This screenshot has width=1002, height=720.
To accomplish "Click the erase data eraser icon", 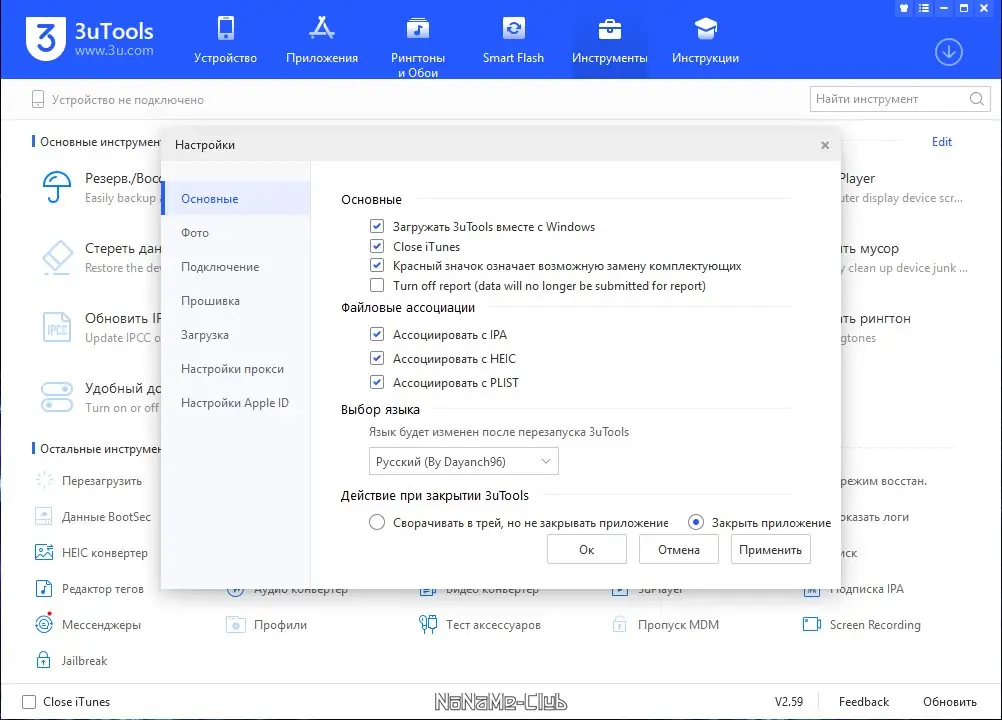I will (x=57, y=257).
